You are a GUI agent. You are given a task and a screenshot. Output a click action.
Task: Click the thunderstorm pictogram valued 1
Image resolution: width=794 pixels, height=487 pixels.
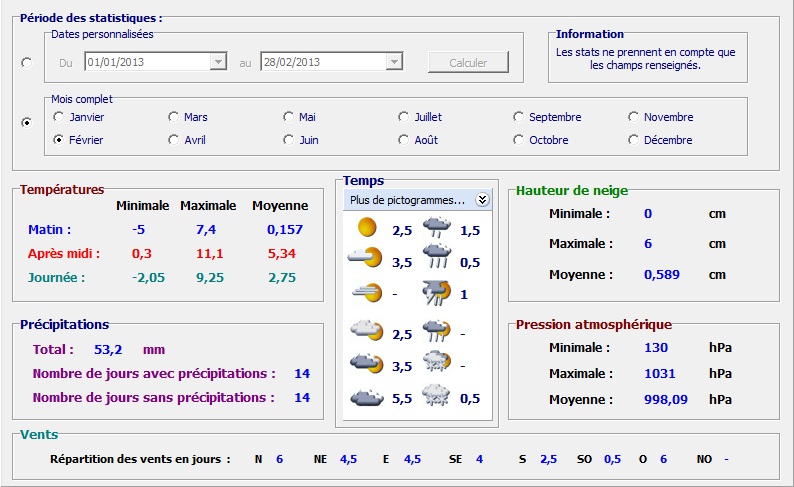(x=436, y=293)
